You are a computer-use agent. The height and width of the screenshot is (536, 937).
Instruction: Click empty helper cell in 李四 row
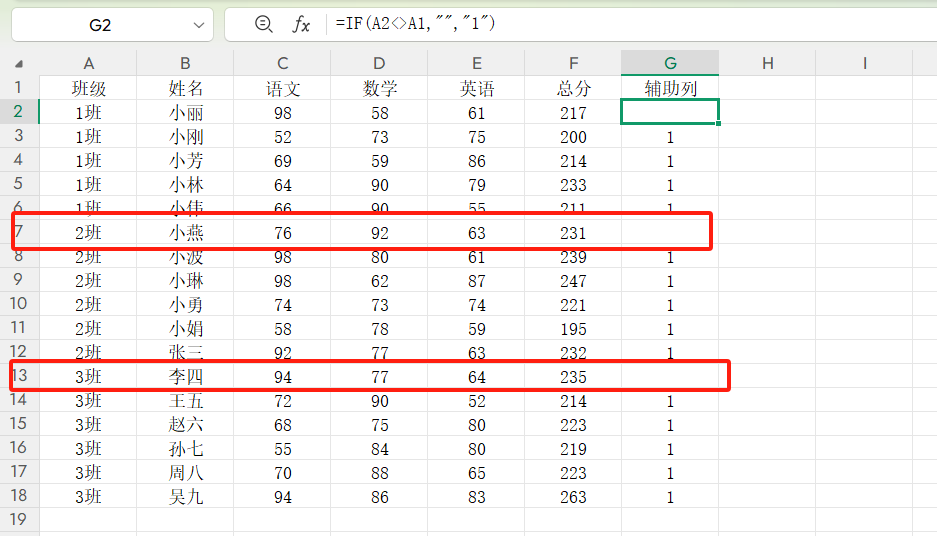pos(670,376)
